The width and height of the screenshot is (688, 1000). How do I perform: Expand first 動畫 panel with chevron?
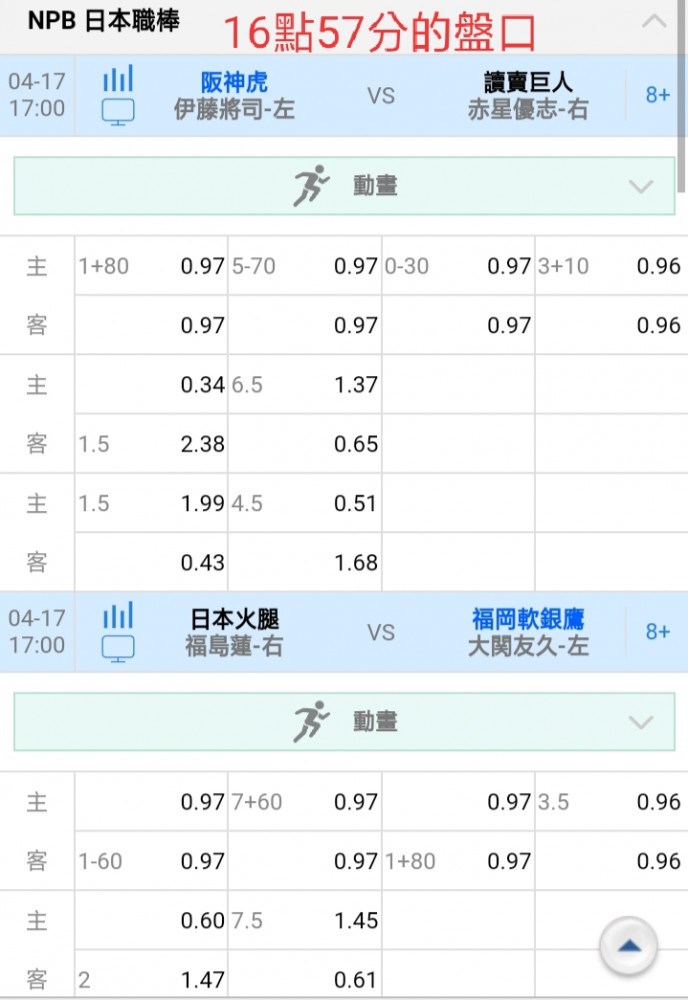pos(640,186)
